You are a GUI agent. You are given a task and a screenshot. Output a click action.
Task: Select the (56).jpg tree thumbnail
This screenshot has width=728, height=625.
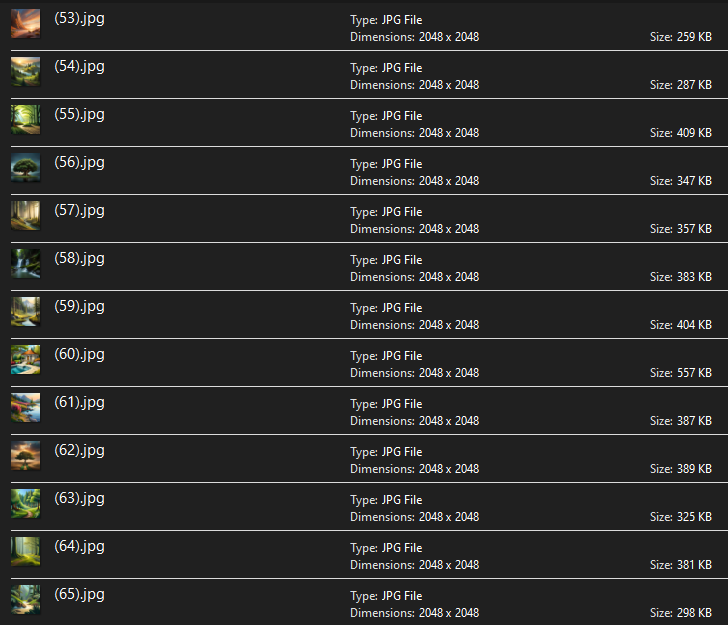pos(25,167)
